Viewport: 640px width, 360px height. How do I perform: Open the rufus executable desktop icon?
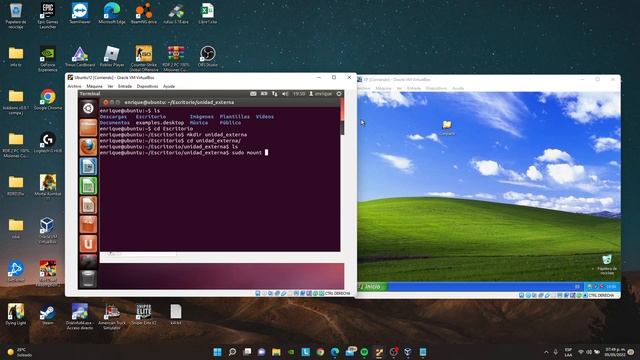(x=176, y=13)
